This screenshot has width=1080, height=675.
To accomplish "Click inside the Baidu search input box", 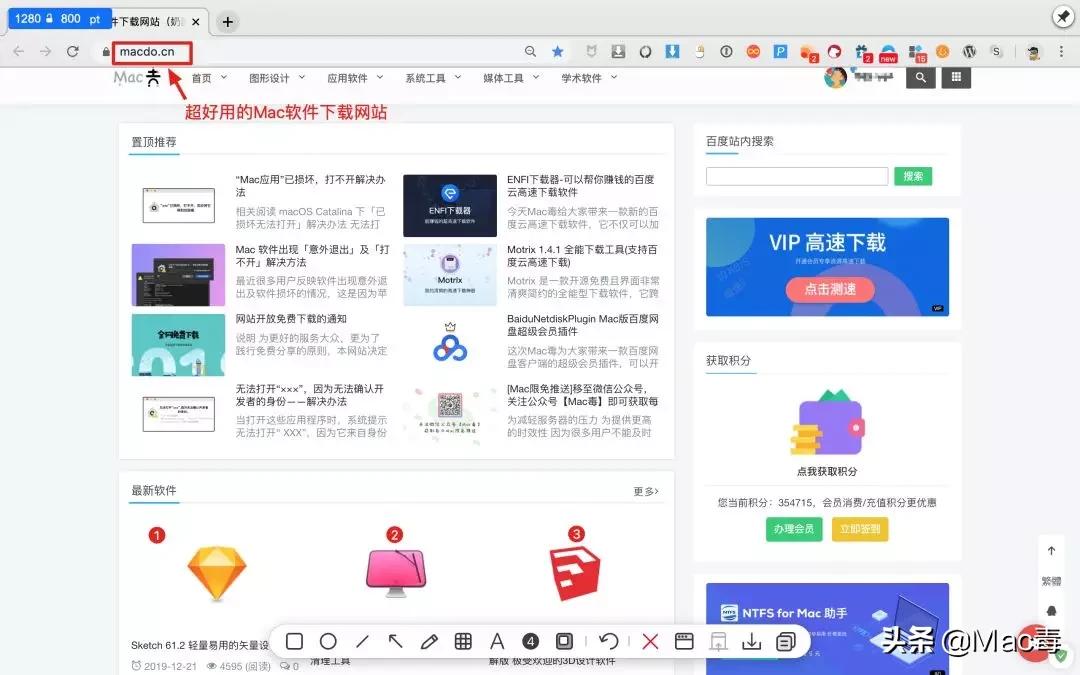I will coord(795,175).
